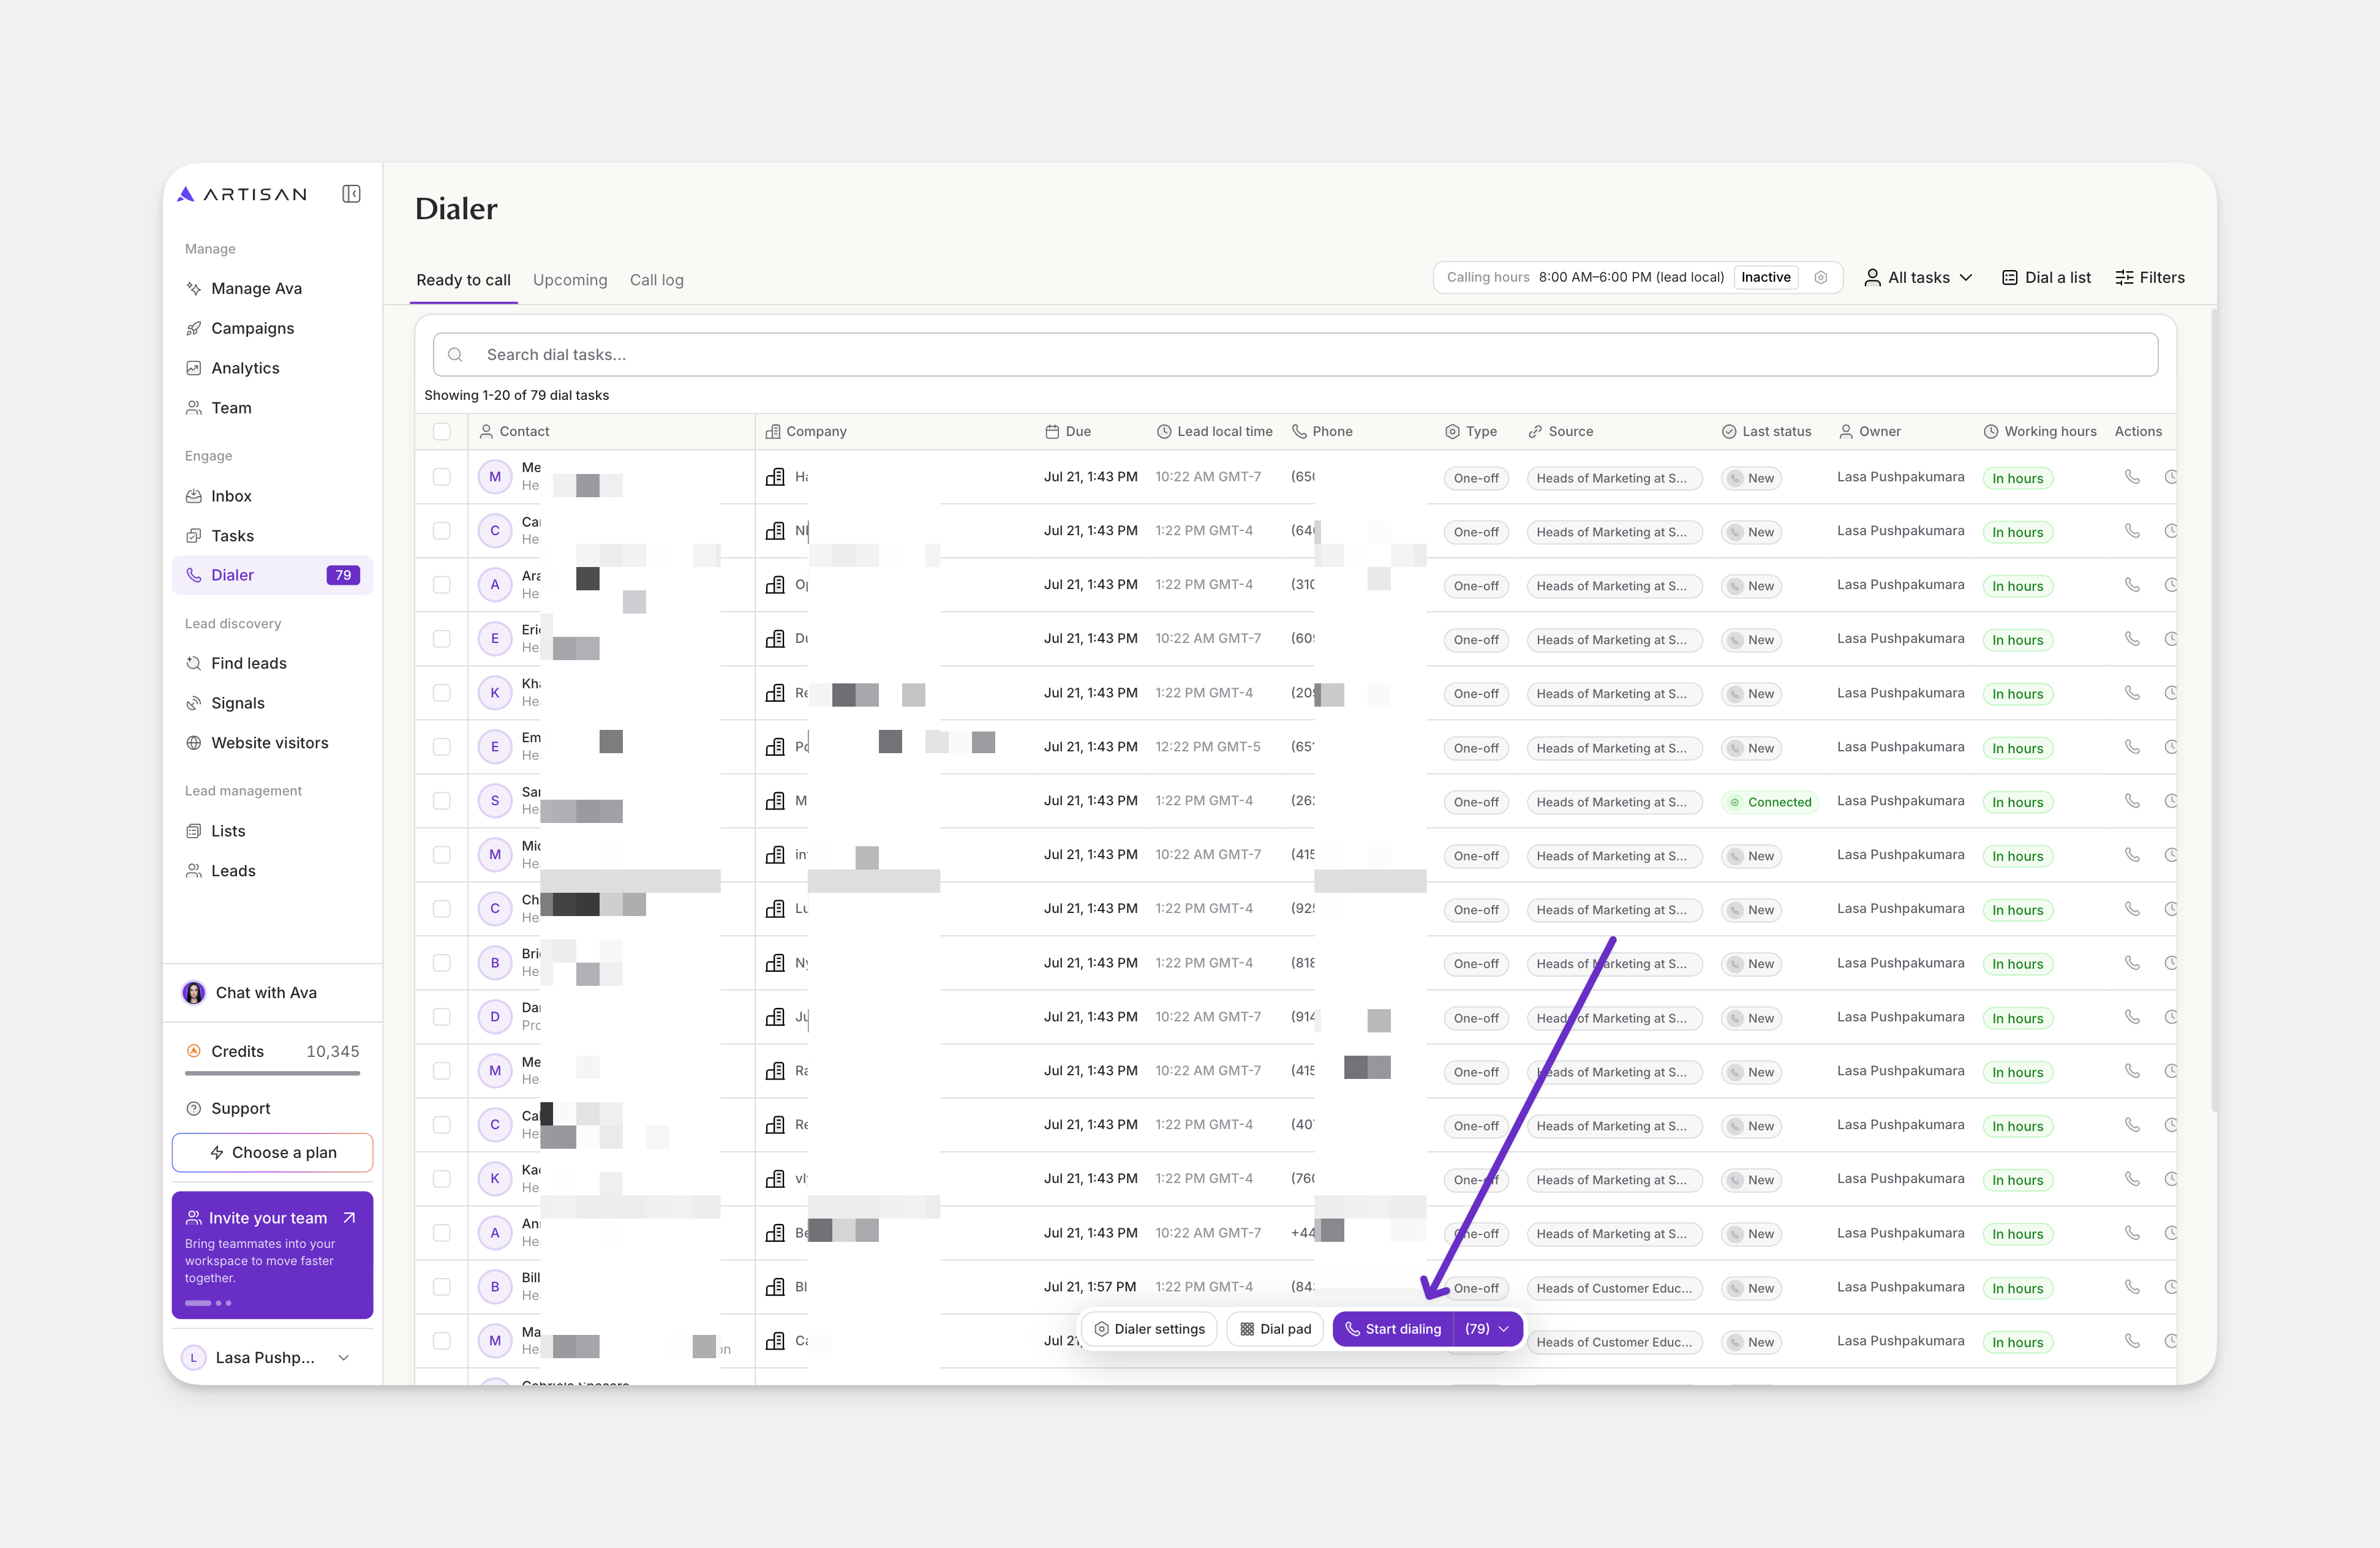Open the All tasks dropdown
Screen dimensions: 2380x1548
pos(1918,278)
